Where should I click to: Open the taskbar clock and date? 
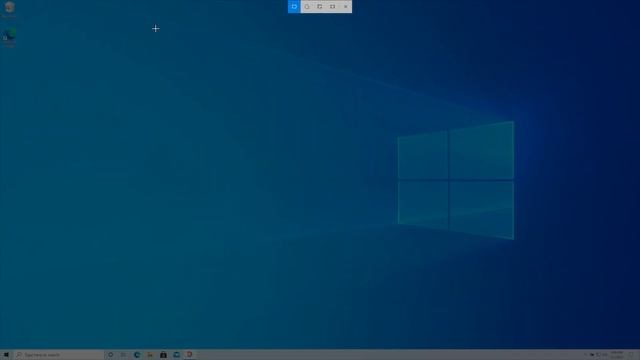click(x=617, y=355)
